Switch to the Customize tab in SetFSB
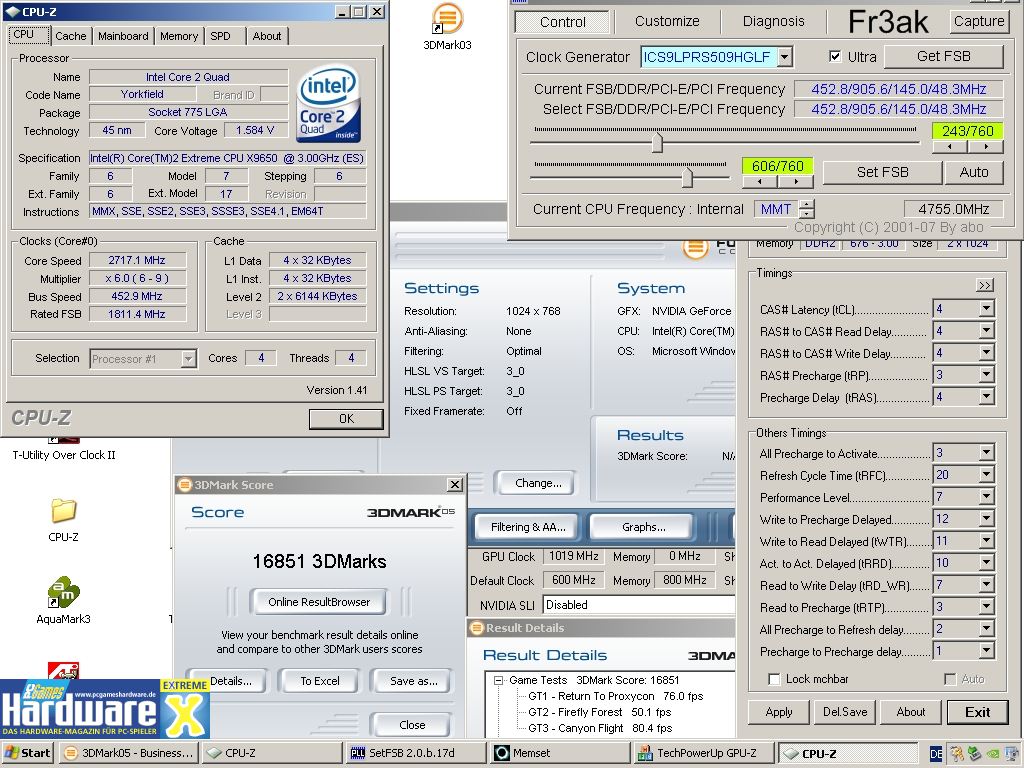Screen dimensions: 1024x768 [x=667, y=21]
